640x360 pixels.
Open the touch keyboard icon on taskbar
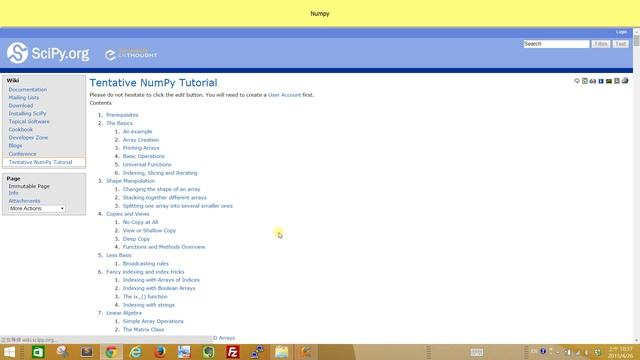476,352
